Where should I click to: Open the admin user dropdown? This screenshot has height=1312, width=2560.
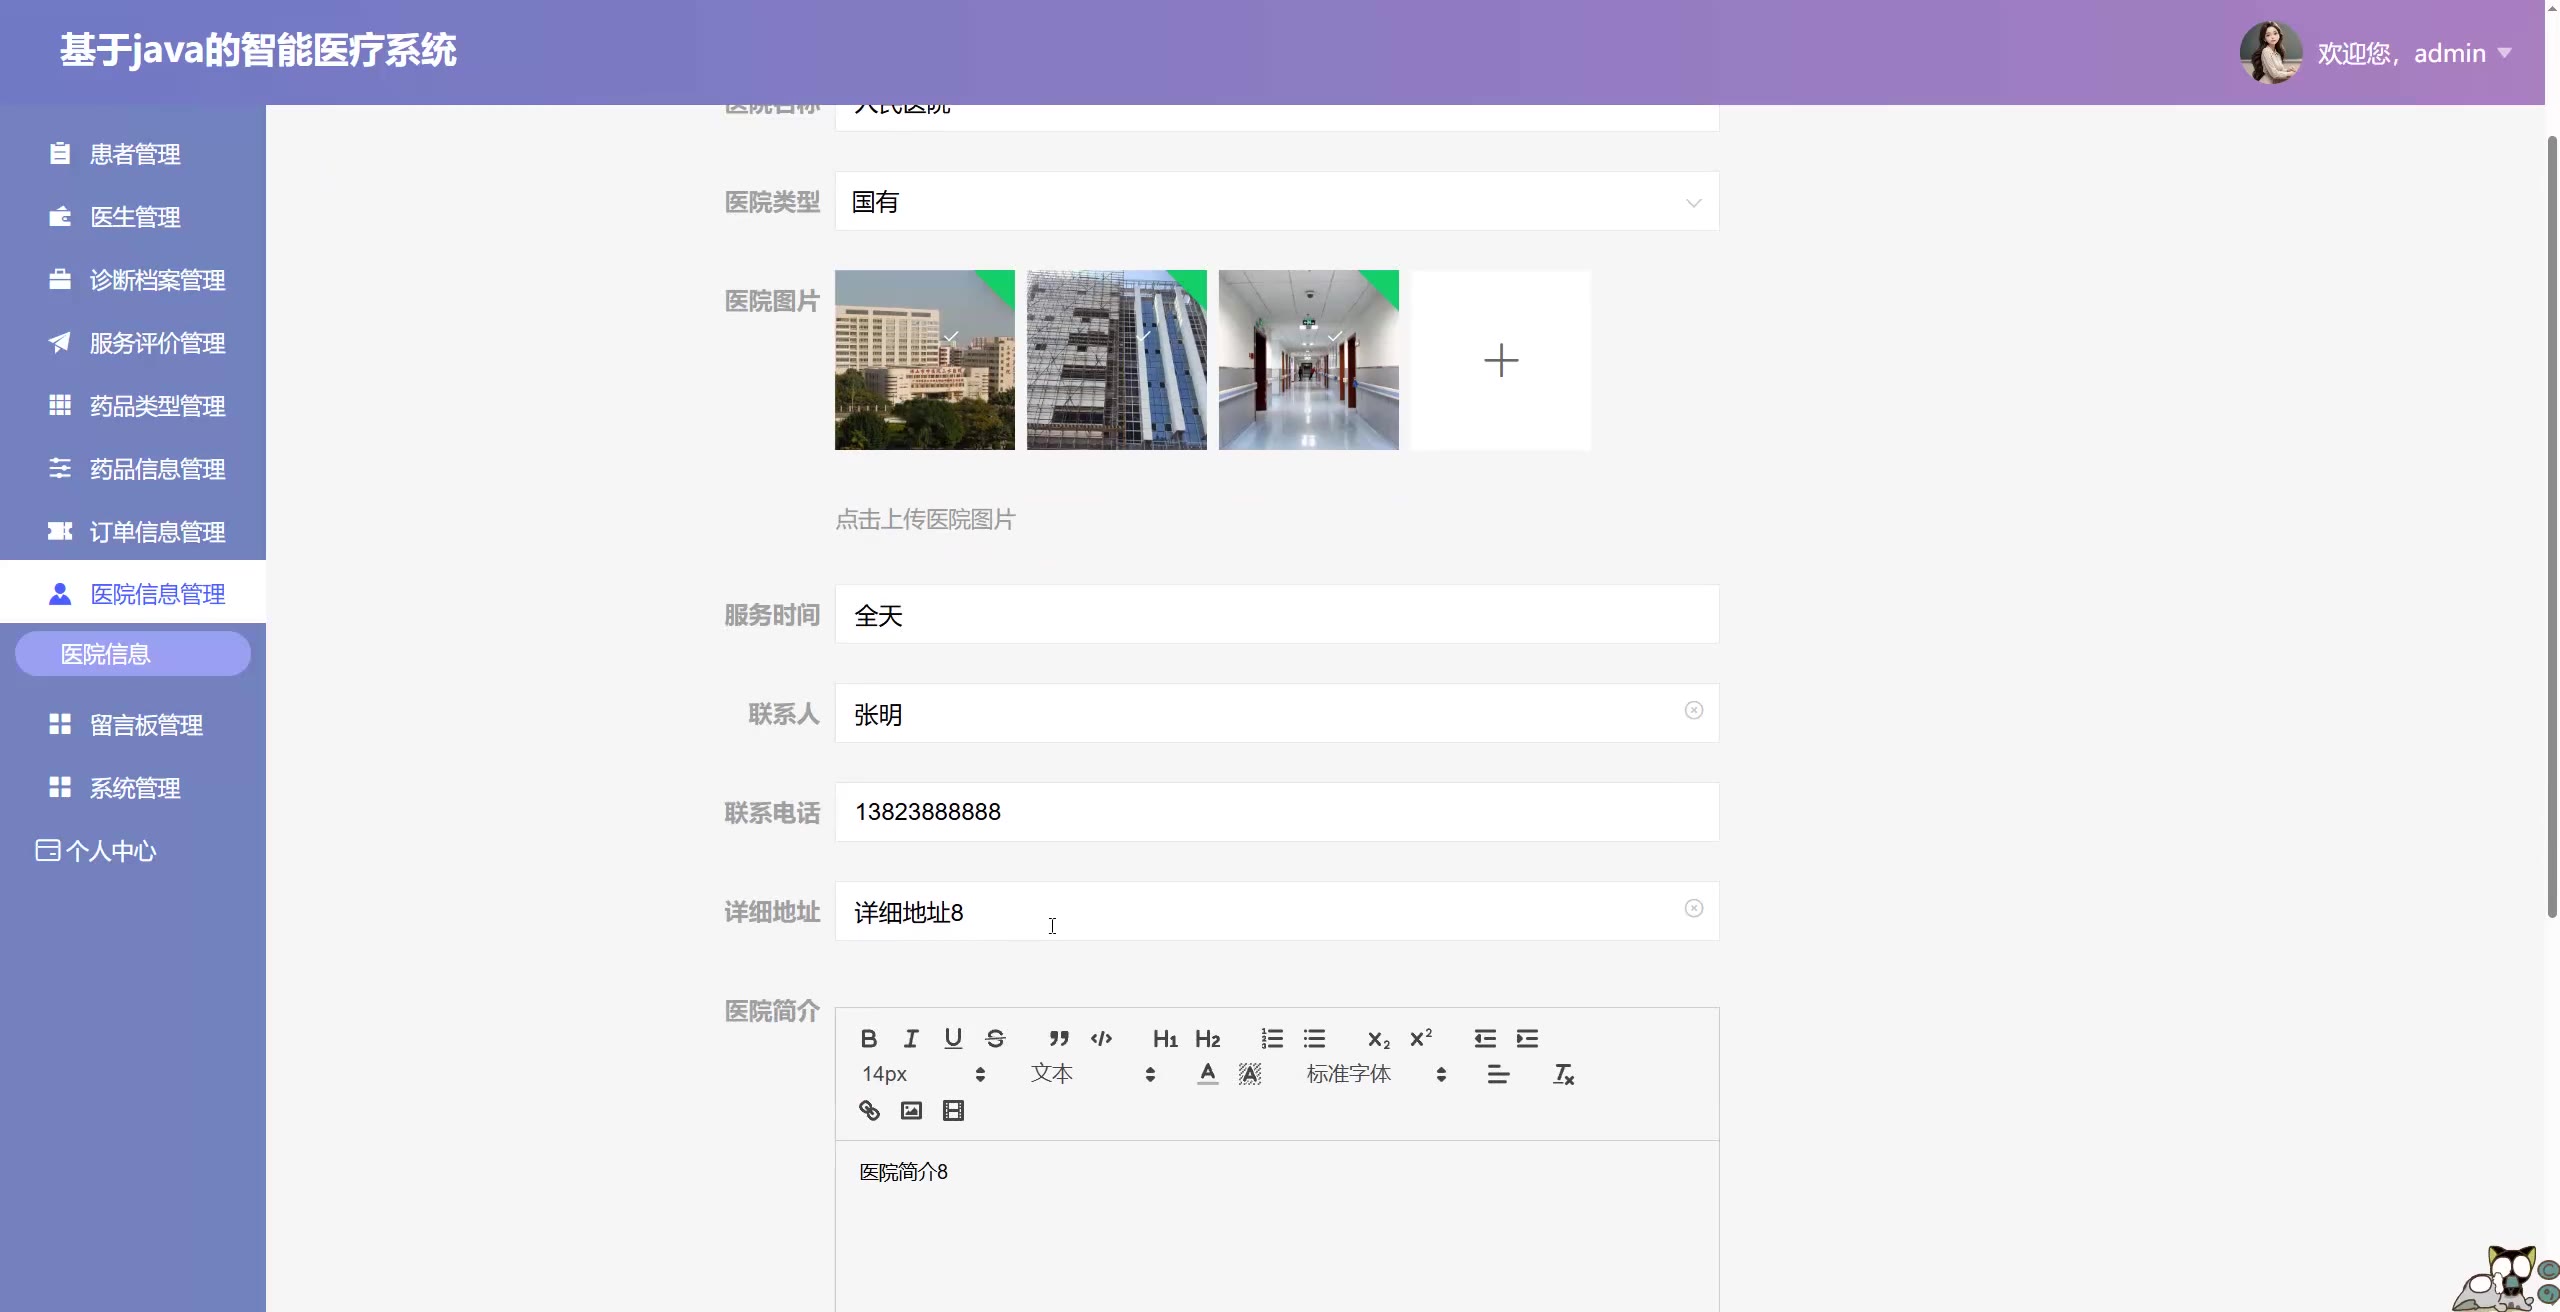pyautogui.click(x=2413, y=53)
